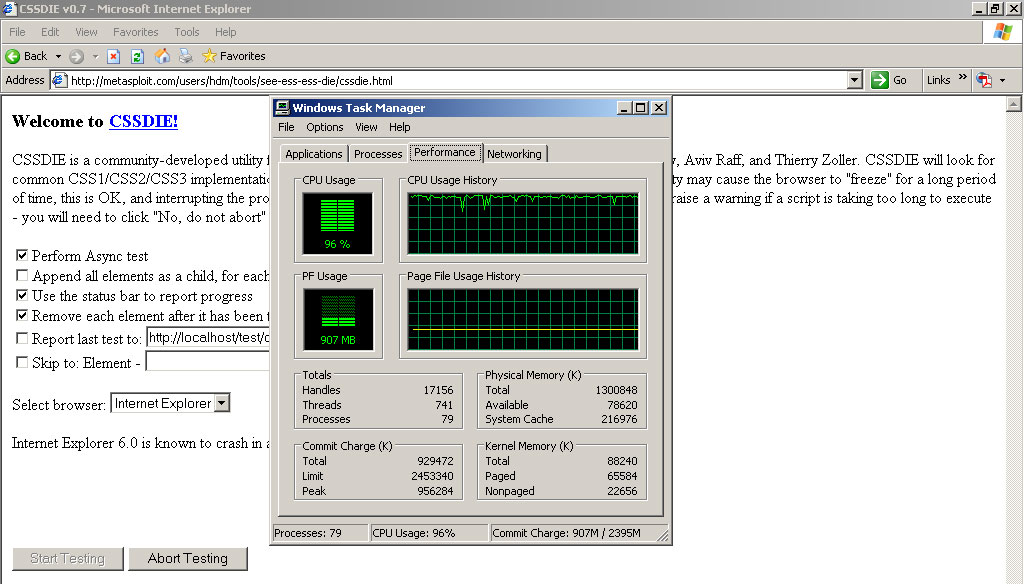
Task: Click the address bar URL field
Action: click(x=458, y=81)
